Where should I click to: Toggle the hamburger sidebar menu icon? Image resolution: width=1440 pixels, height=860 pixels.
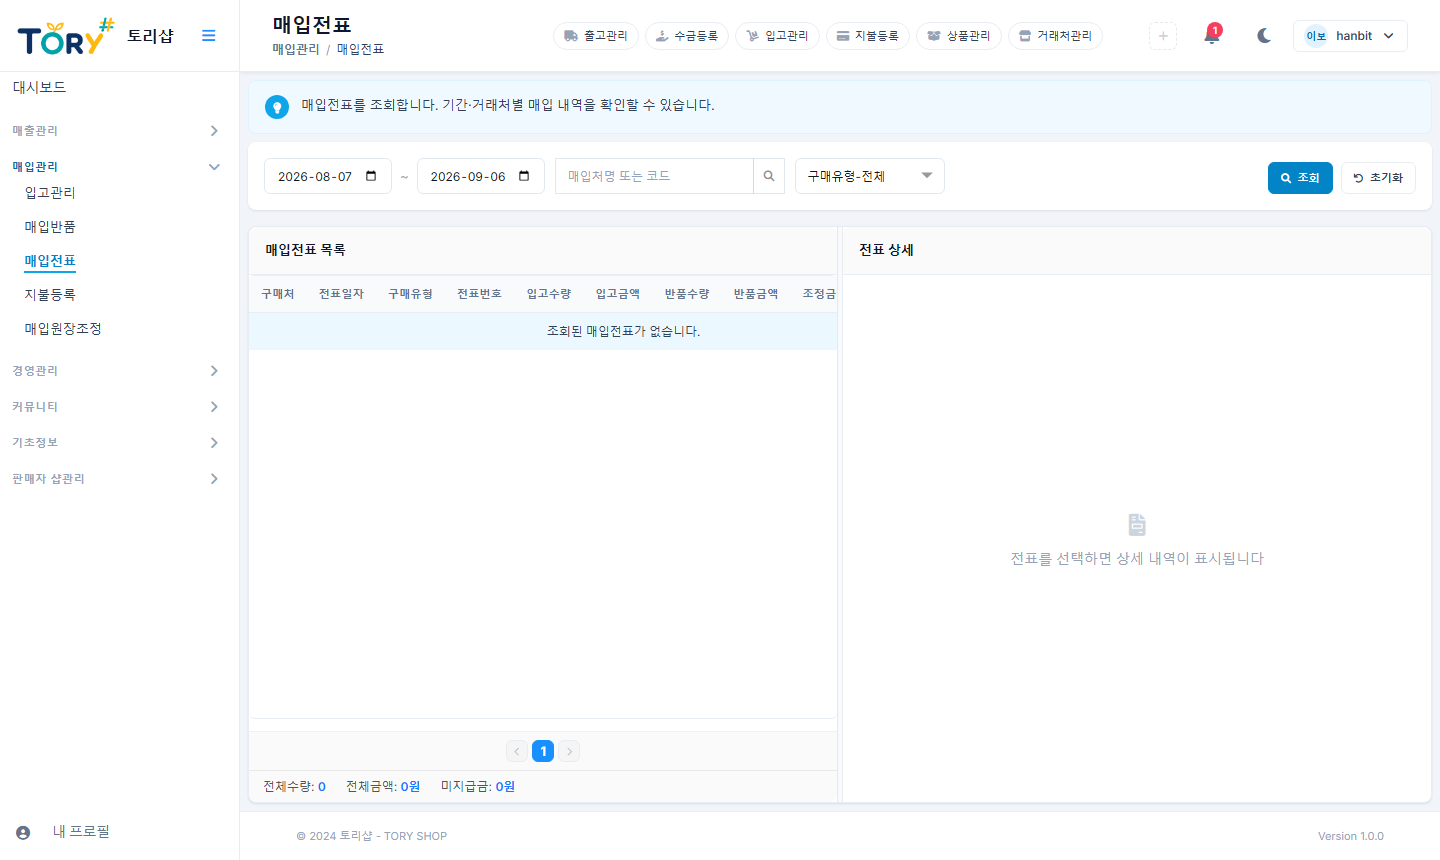208,36
